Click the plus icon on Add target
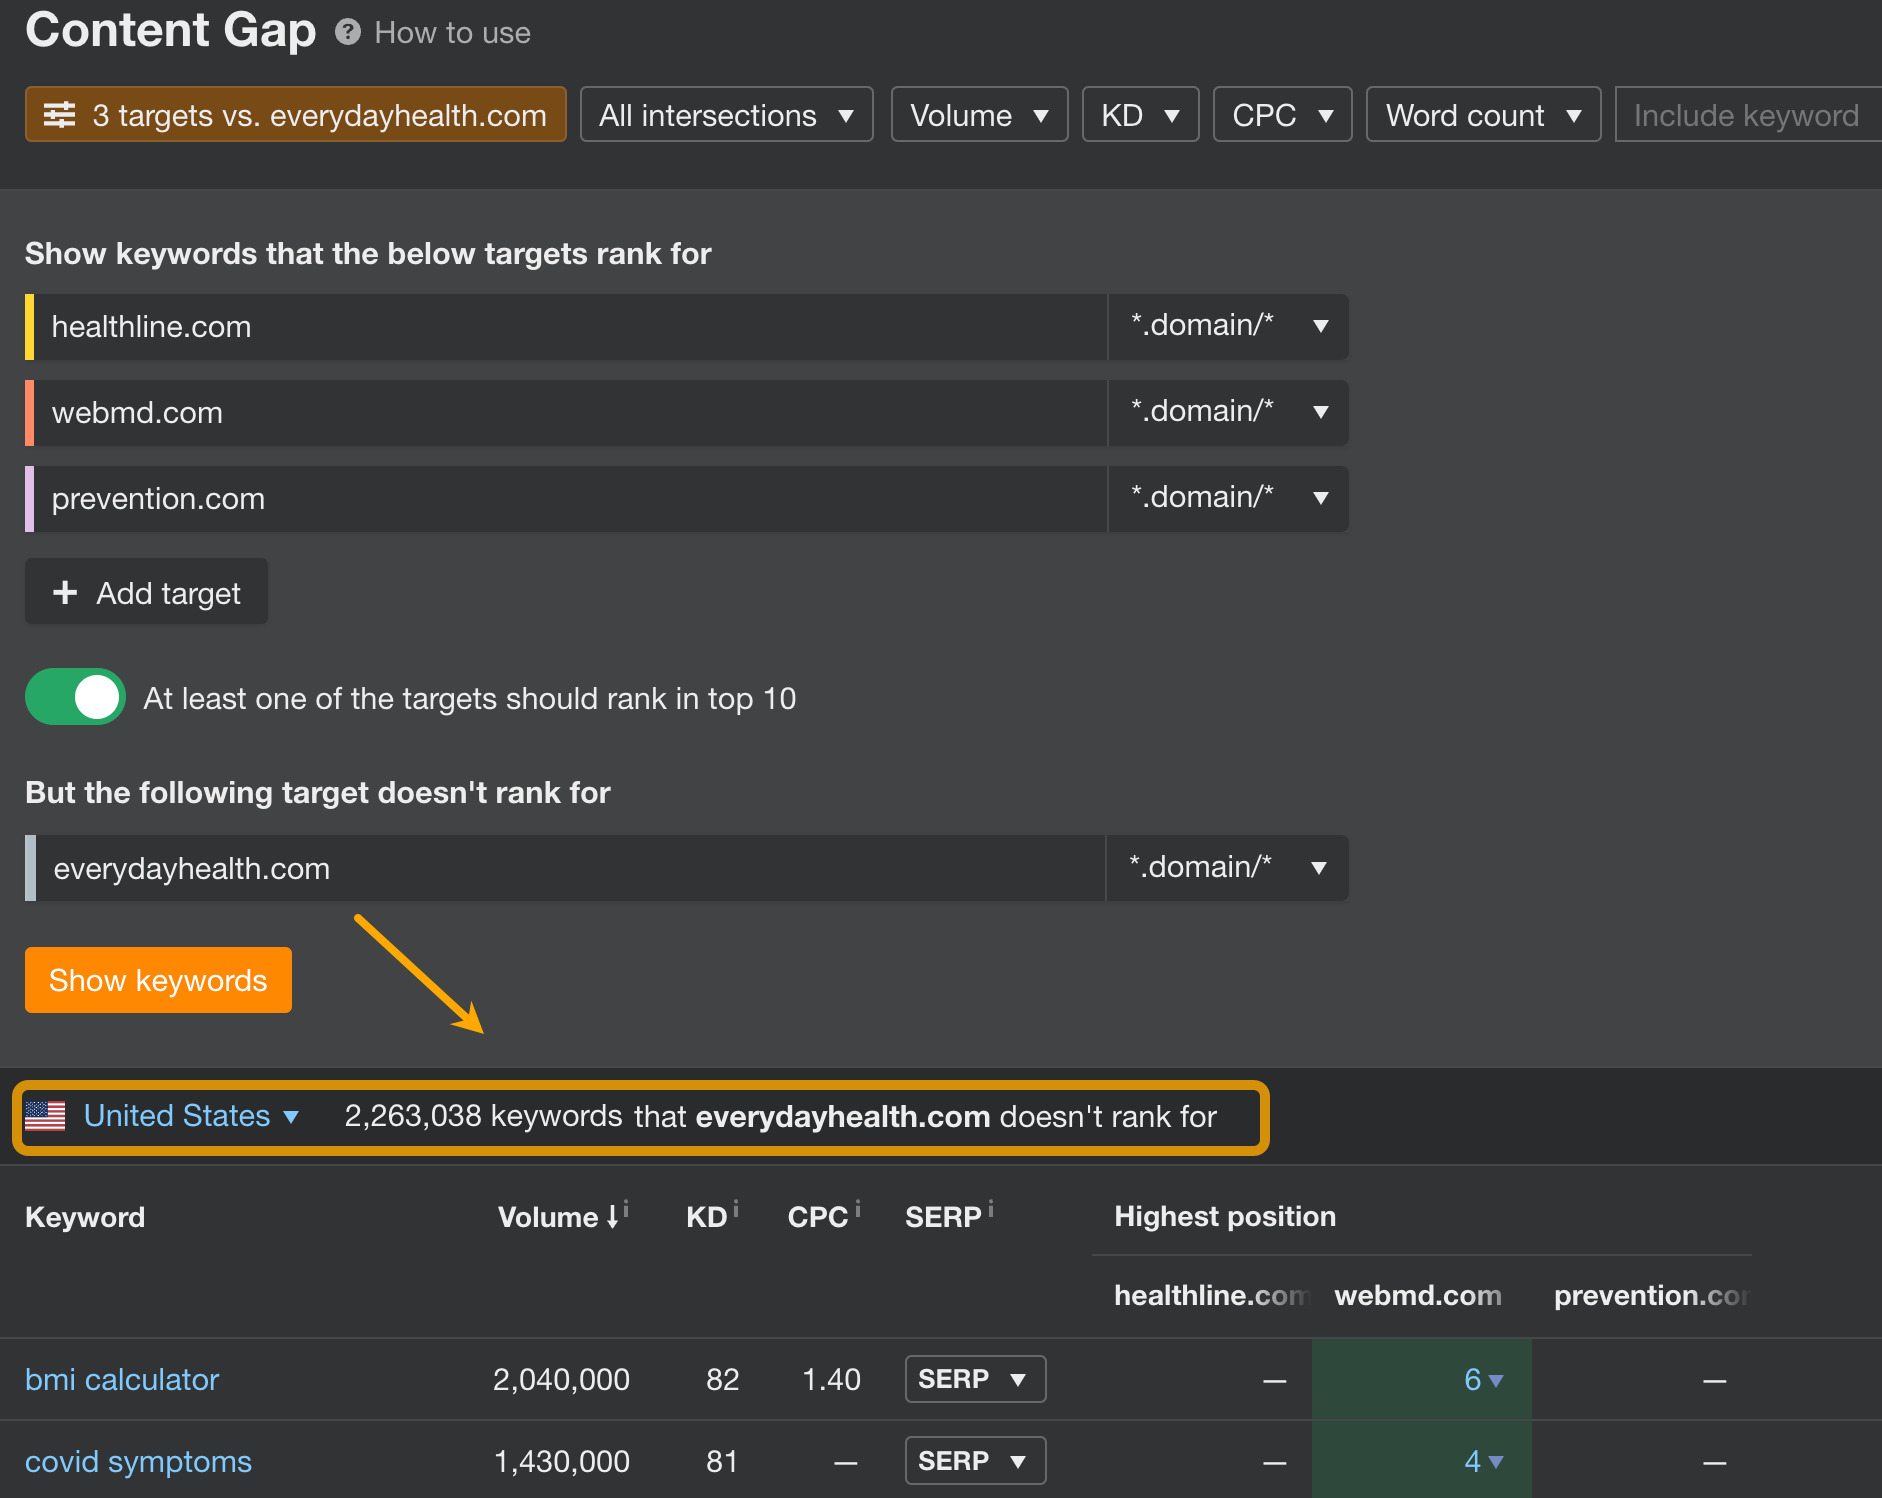1882x1498 pixels. pyautogui.click(x=65, y=592)
